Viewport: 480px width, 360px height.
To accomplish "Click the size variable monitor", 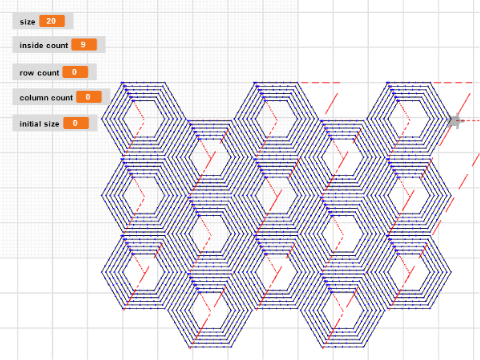I will (43, 21).
